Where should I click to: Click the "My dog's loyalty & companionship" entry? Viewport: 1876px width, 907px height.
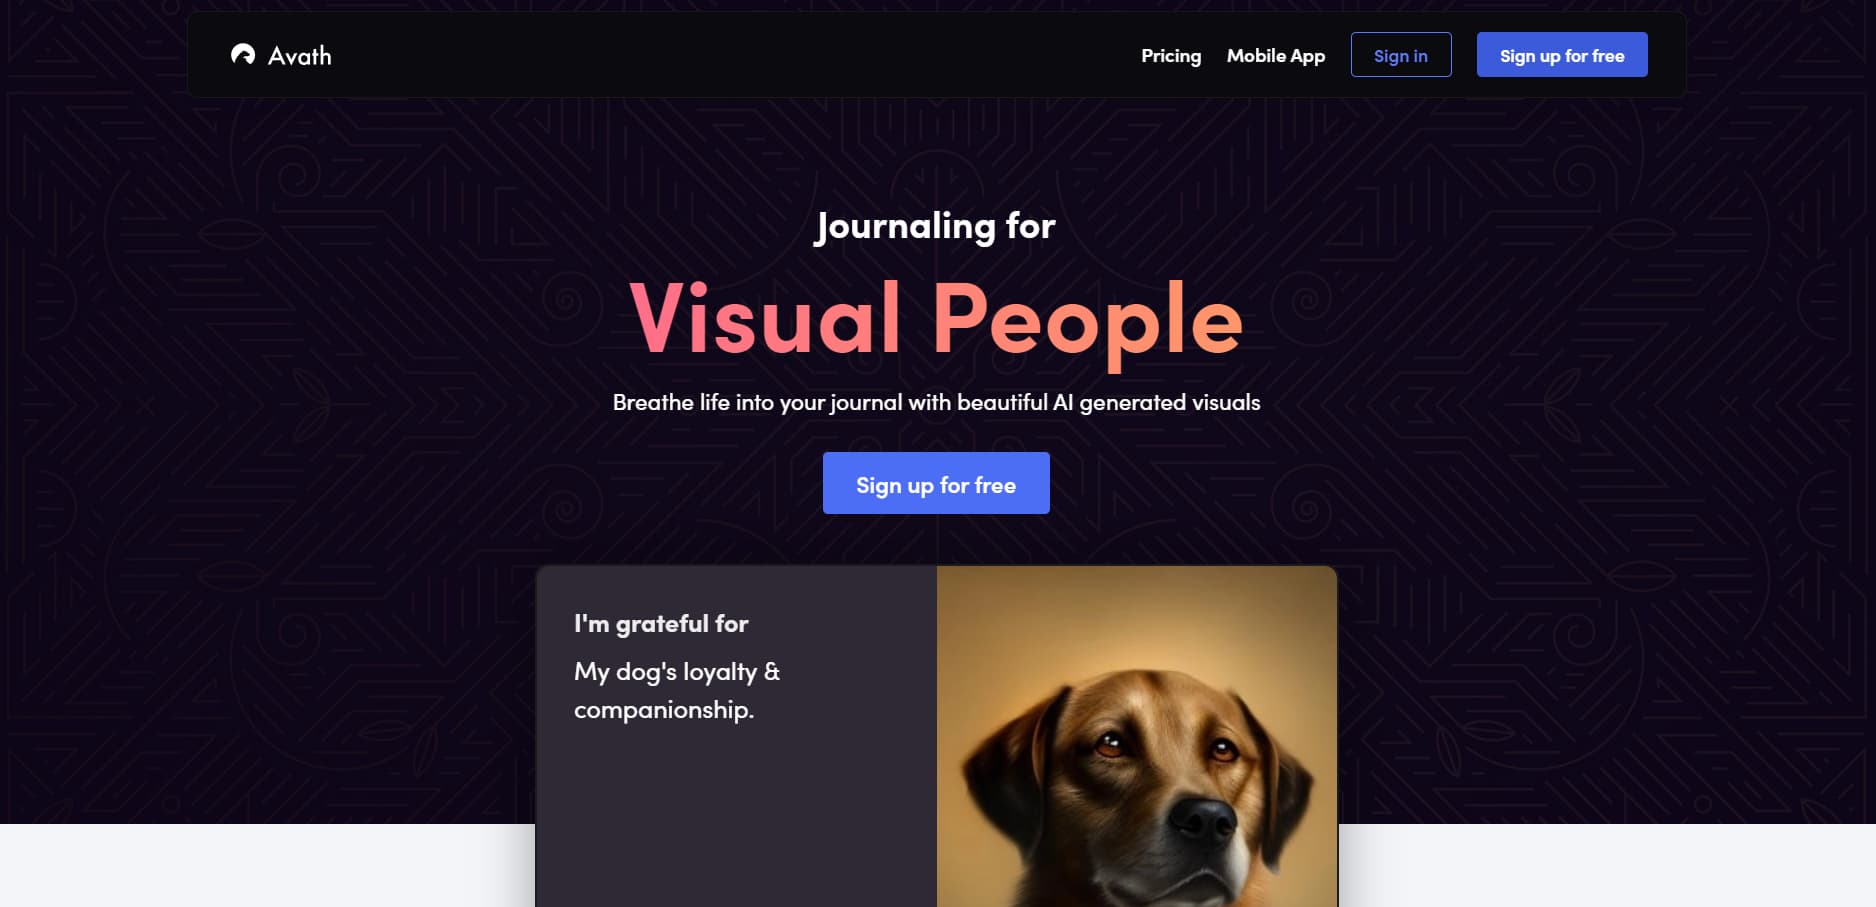677,690
